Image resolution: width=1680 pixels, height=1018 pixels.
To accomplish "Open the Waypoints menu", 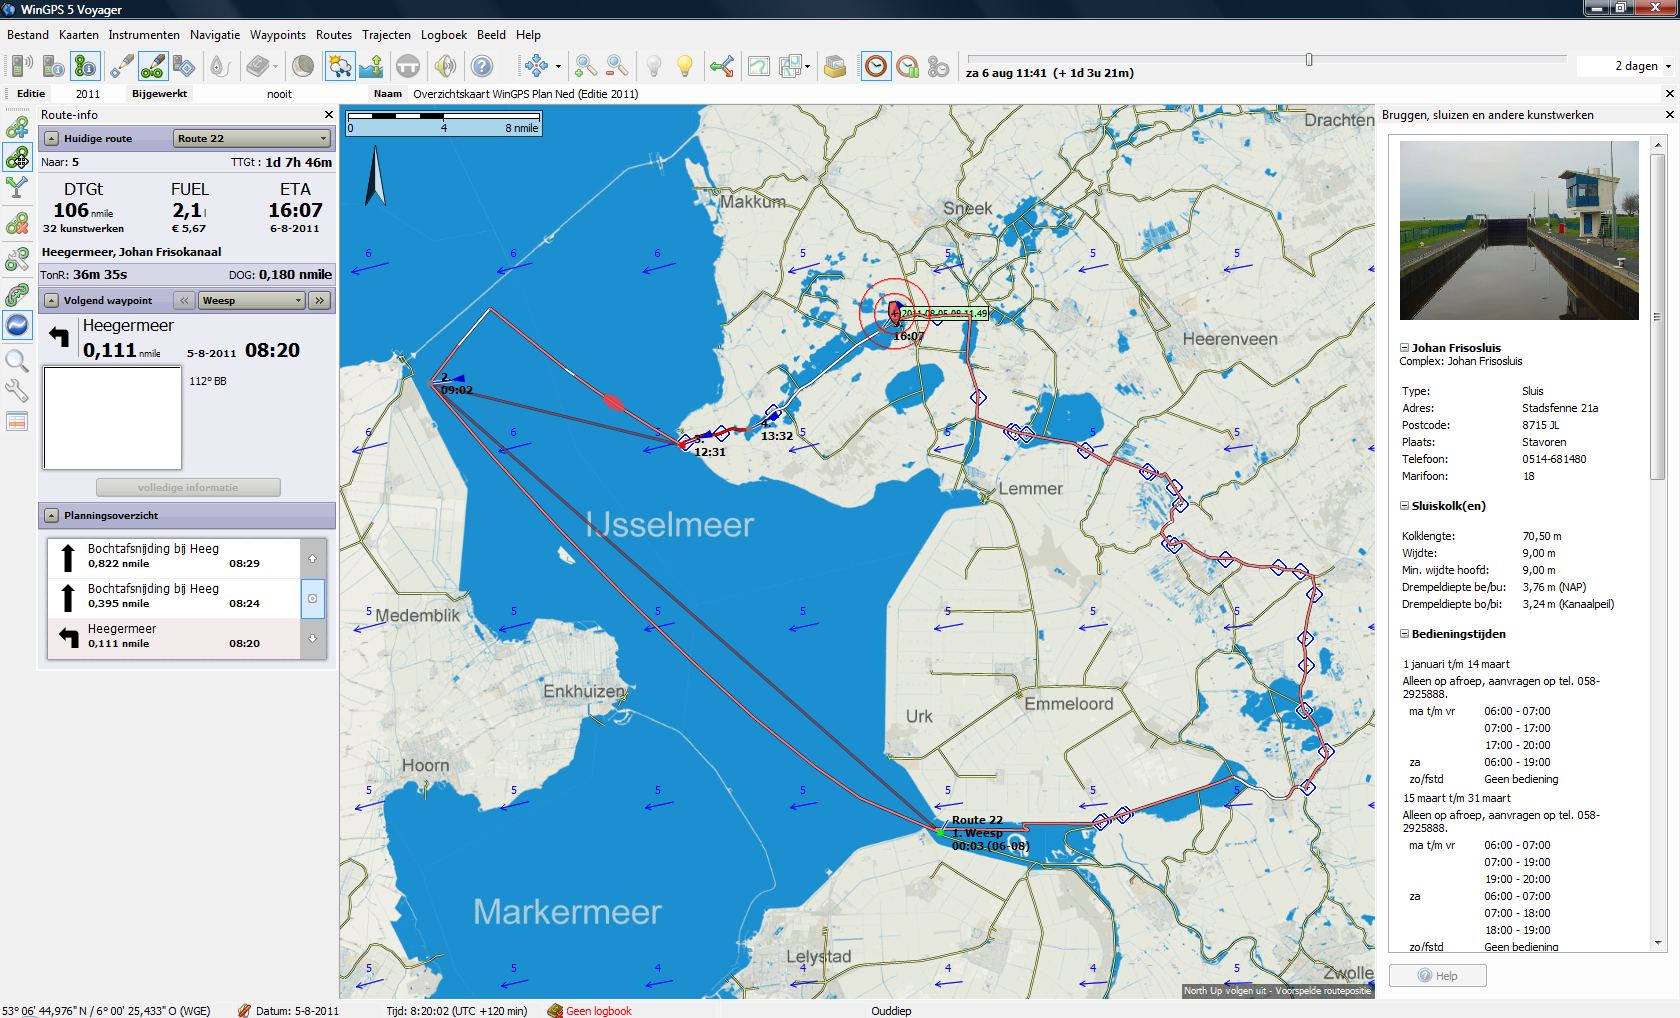I will click(x=277, y=35).
